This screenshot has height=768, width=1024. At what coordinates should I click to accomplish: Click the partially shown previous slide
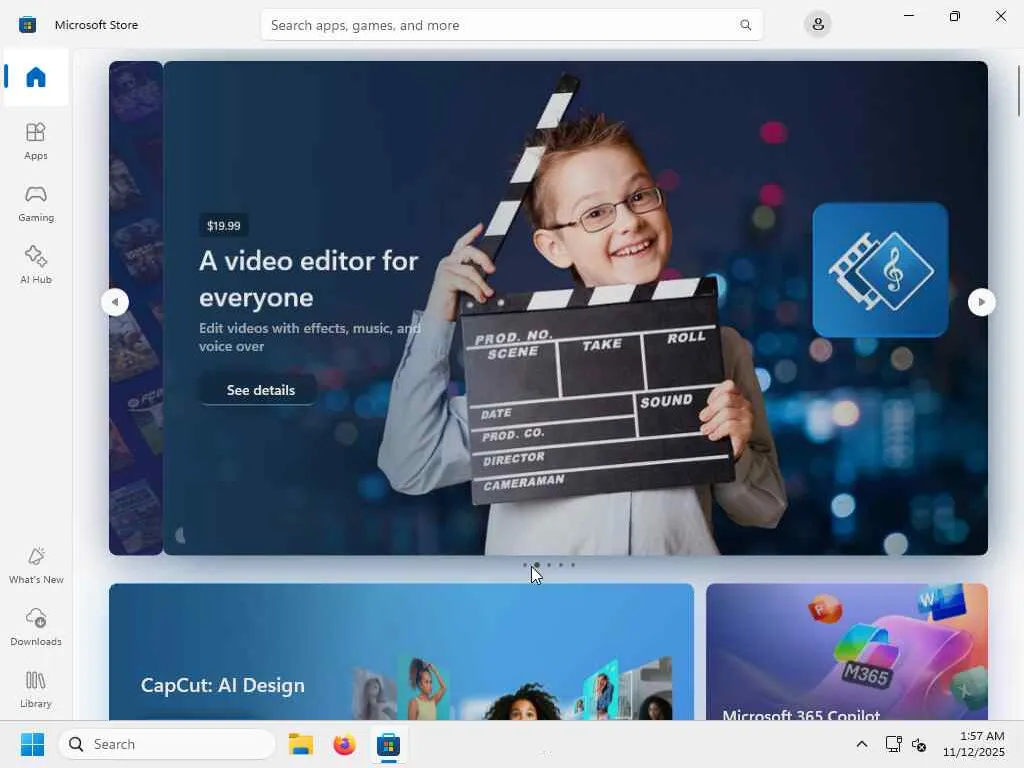pos(136,308)
